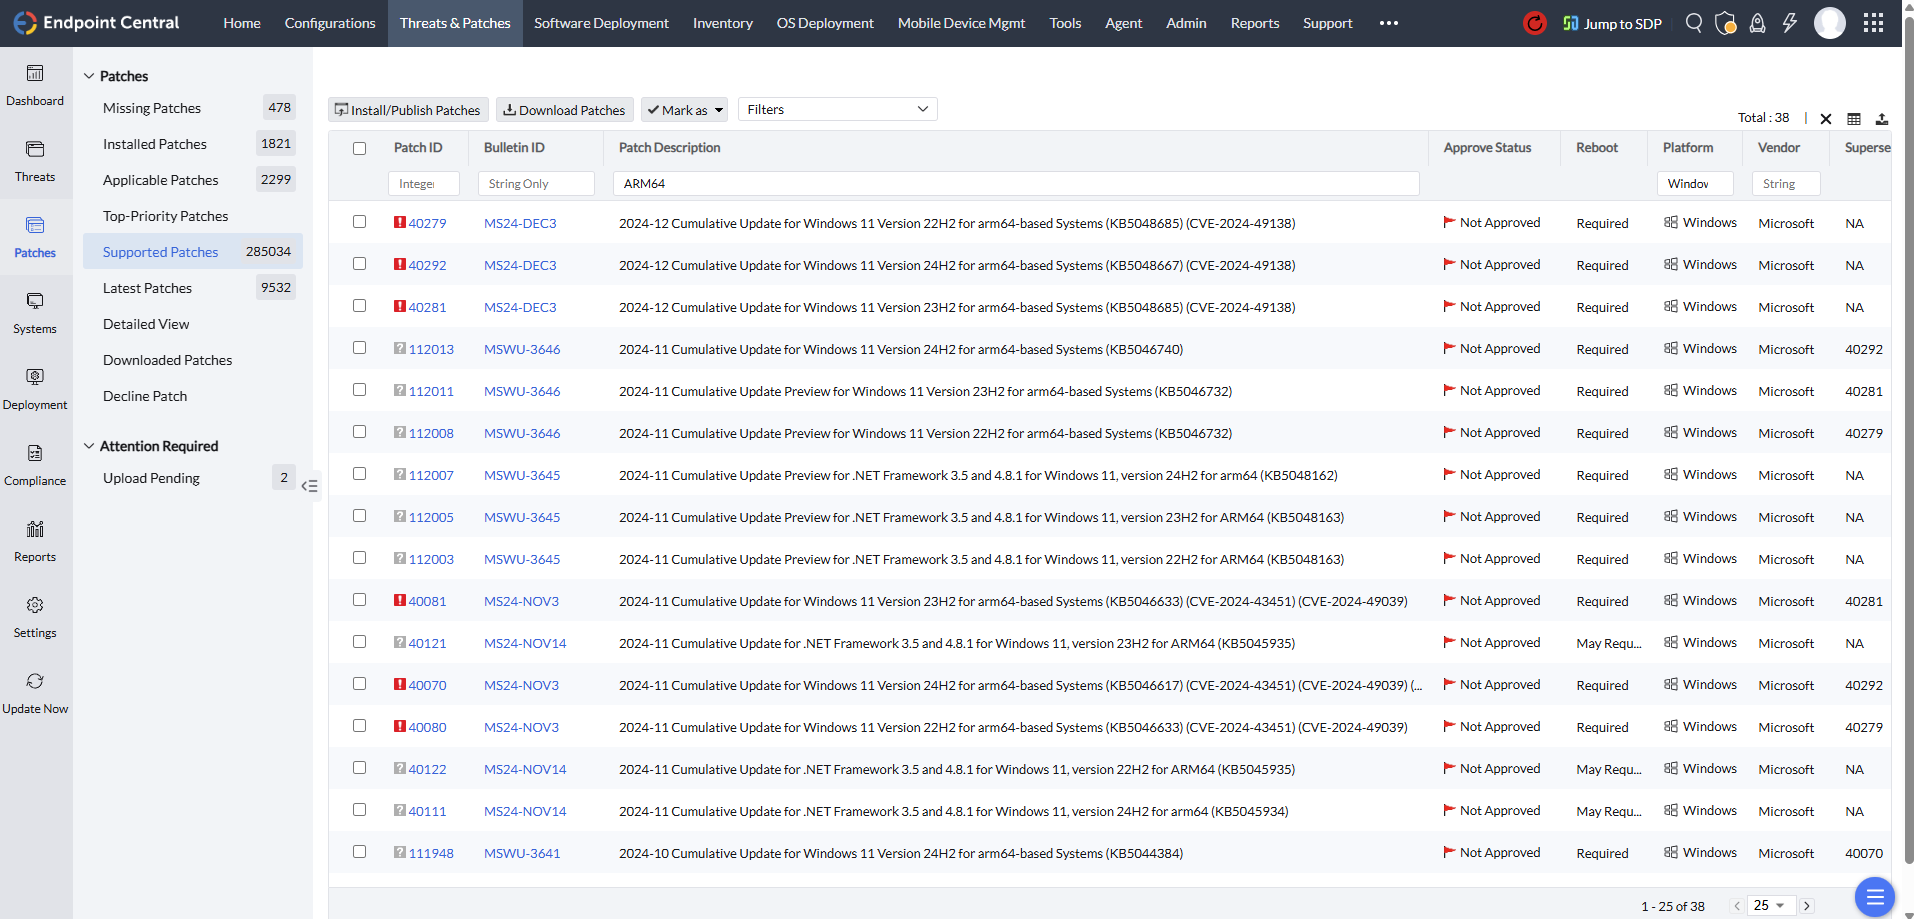1914x919 pixels.
Task: Go to the previous page of results
Action: [x=1737, y=906]
